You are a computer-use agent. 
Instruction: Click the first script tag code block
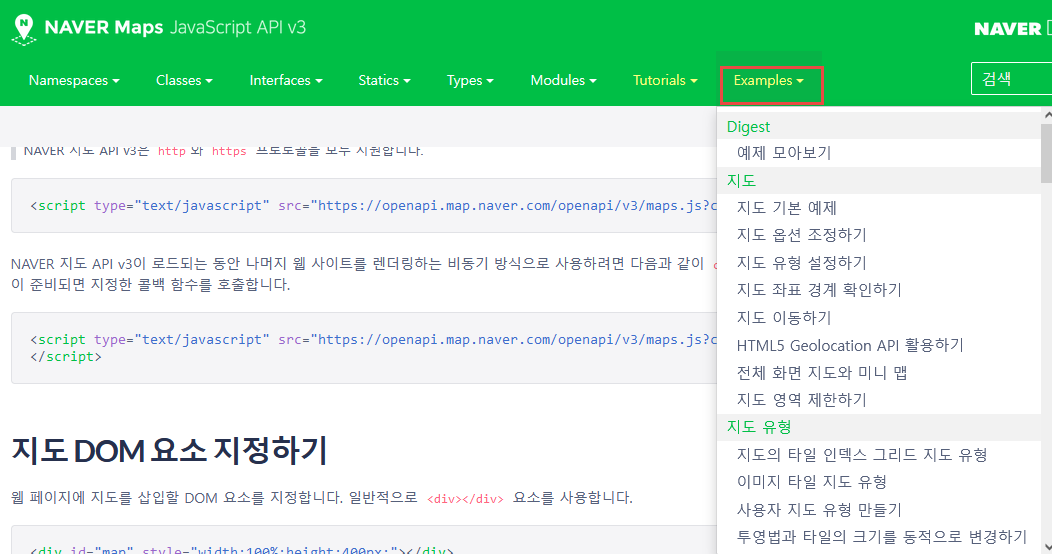point(364,205)
